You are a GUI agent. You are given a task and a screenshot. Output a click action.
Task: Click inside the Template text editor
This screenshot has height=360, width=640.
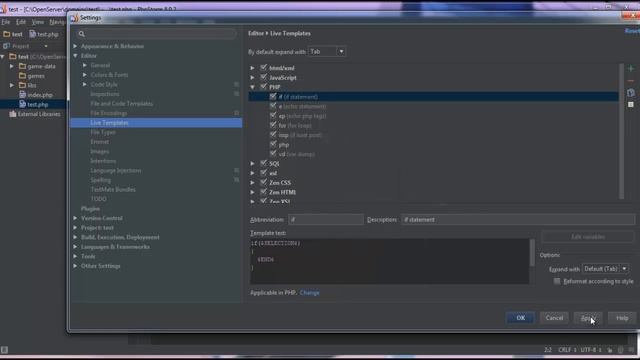[x=389, y=261]
